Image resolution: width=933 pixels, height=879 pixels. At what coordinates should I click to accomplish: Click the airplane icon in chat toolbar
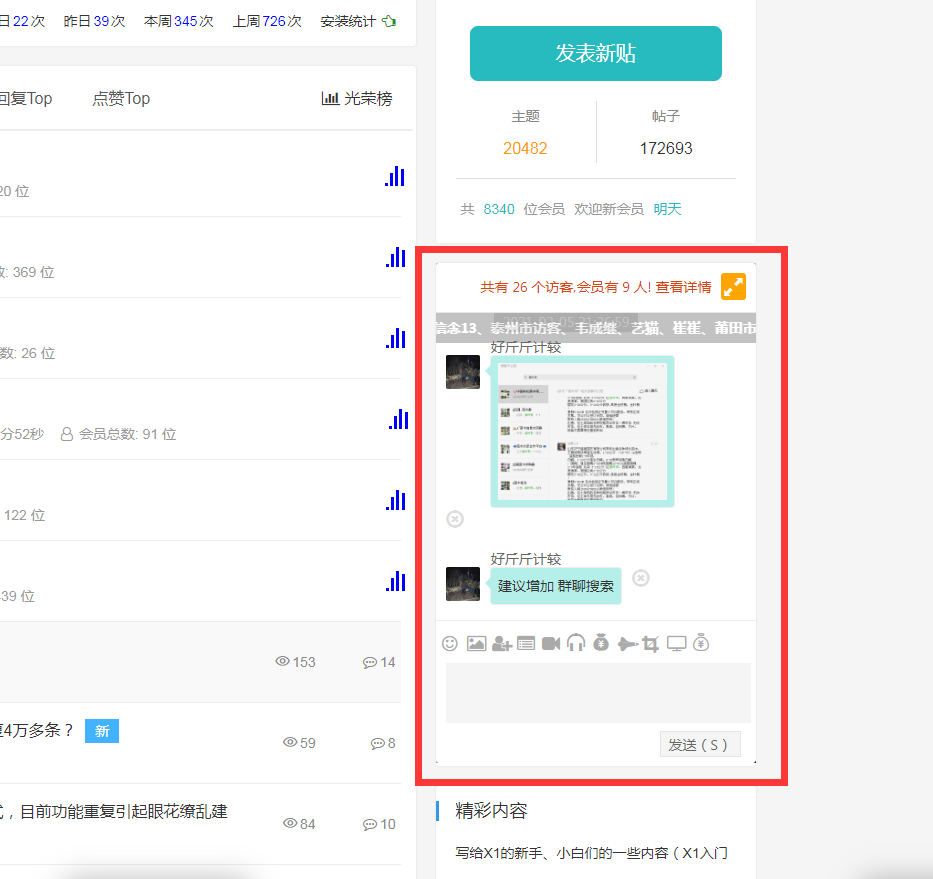click(x=627, y=644)
